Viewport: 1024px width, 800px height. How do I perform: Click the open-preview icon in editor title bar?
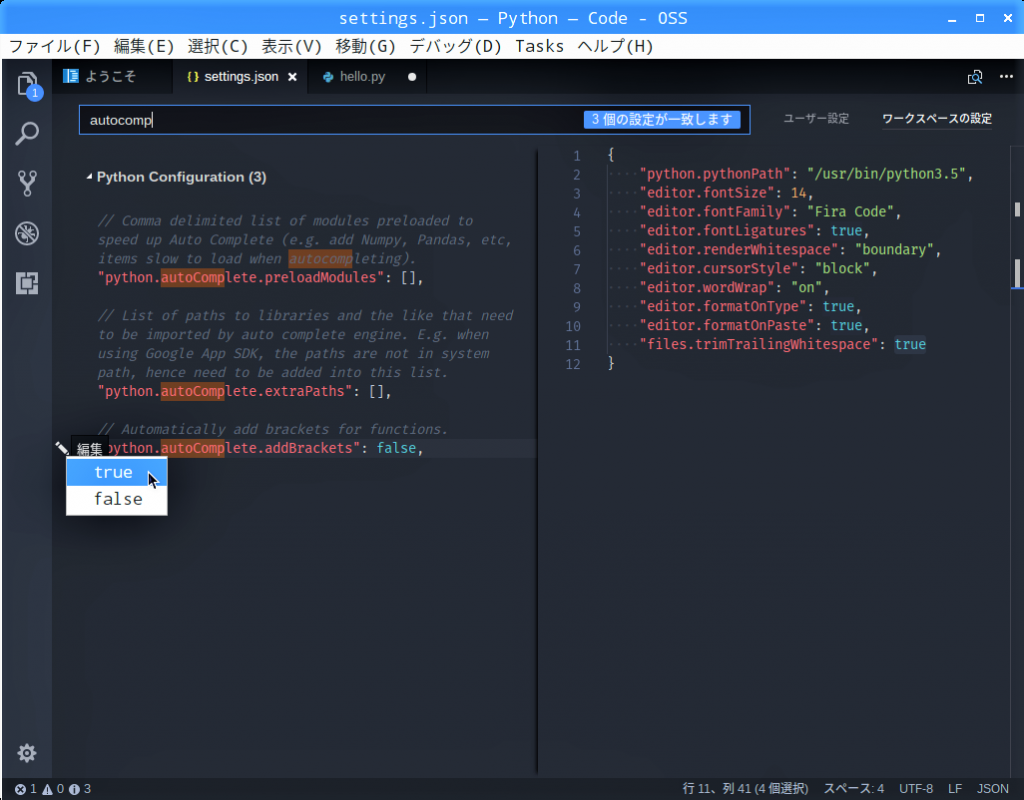click(975, 77)
